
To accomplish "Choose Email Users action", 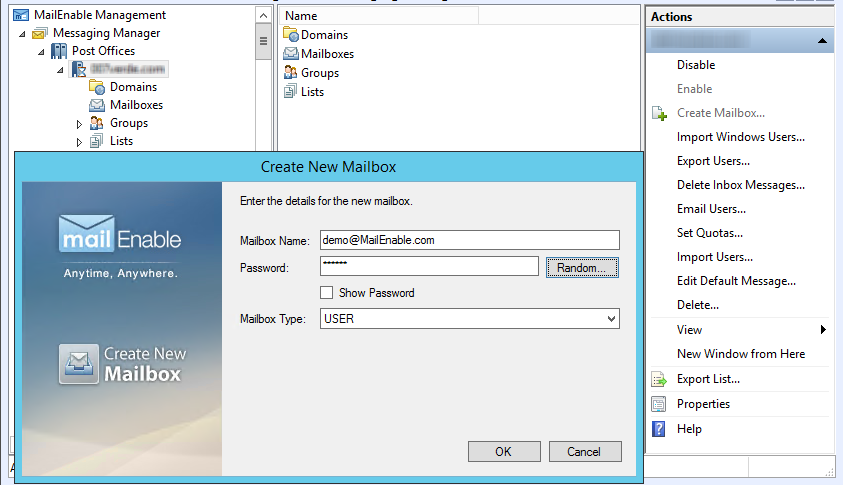I will (711, 209).
